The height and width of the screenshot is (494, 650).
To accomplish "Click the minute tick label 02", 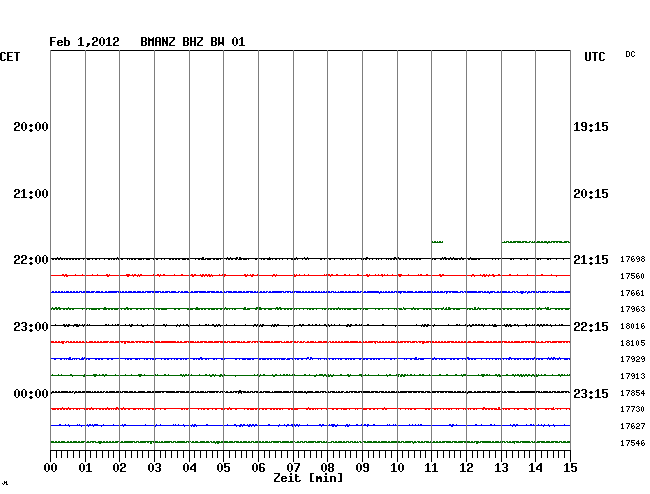I will 119,468.
